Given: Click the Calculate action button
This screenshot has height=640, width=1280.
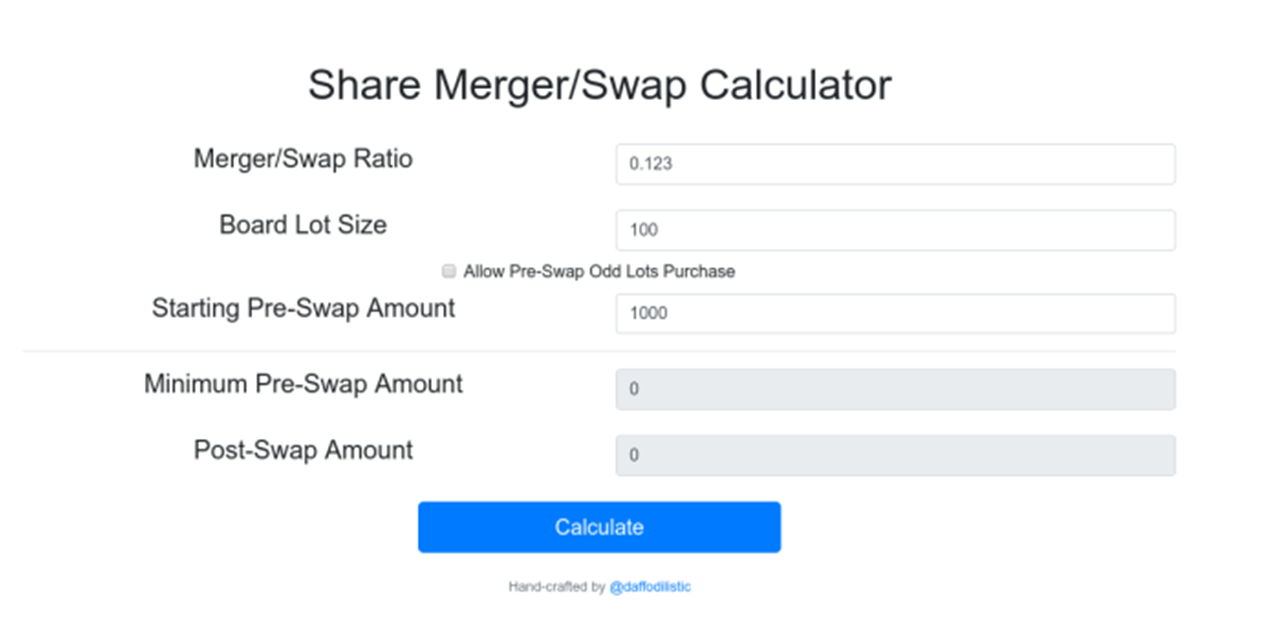Looking at the screenshot, I should click(598, 527).
